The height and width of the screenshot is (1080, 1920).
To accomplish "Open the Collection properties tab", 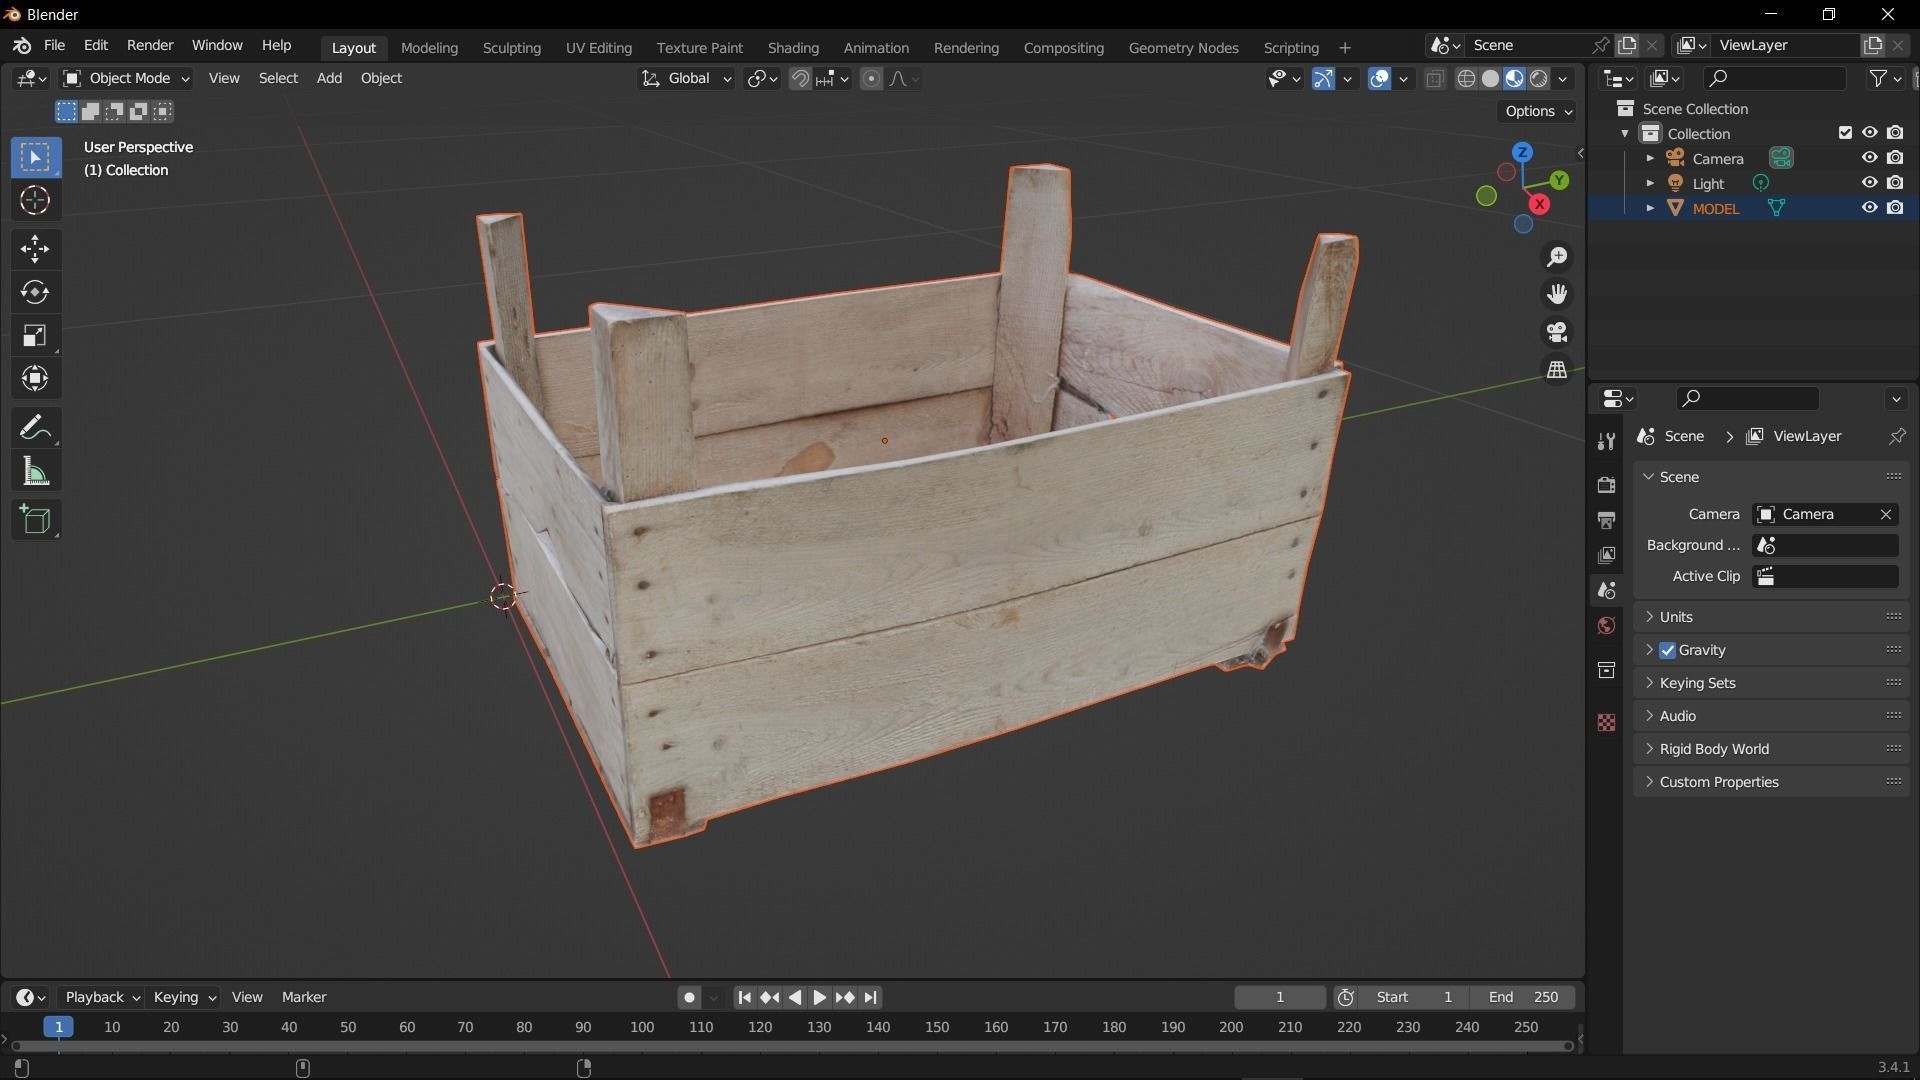I will [1606, 670].
